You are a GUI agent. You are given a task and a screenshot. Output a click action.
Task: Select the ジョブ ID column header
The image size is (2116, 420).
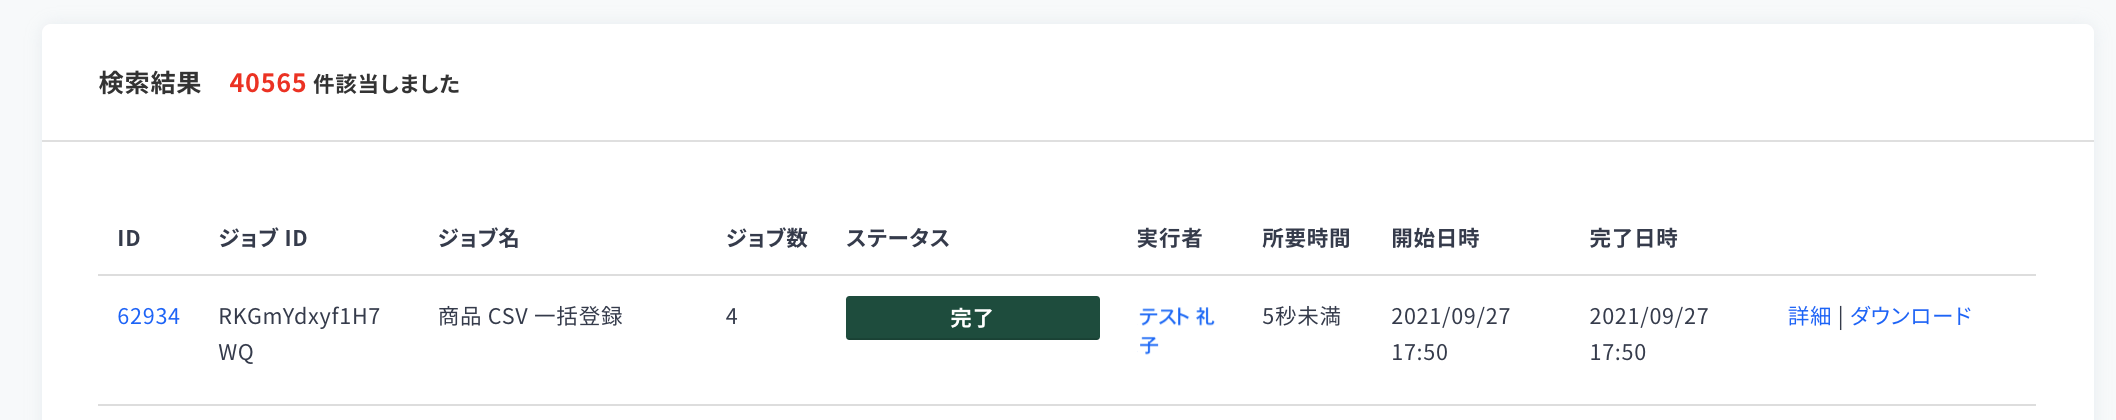(263, 239)
